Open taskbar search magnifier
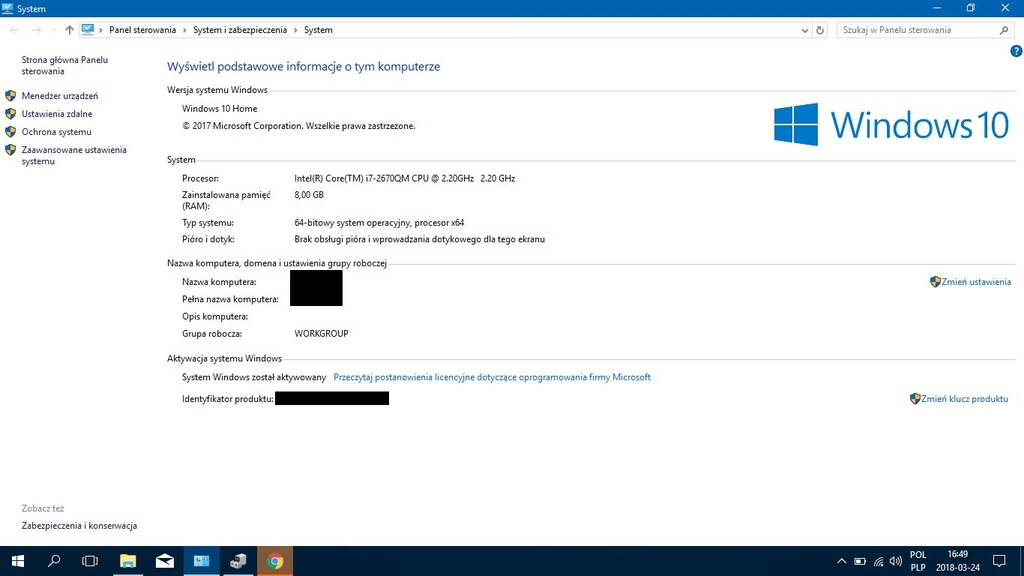 (x=54, y=561)
